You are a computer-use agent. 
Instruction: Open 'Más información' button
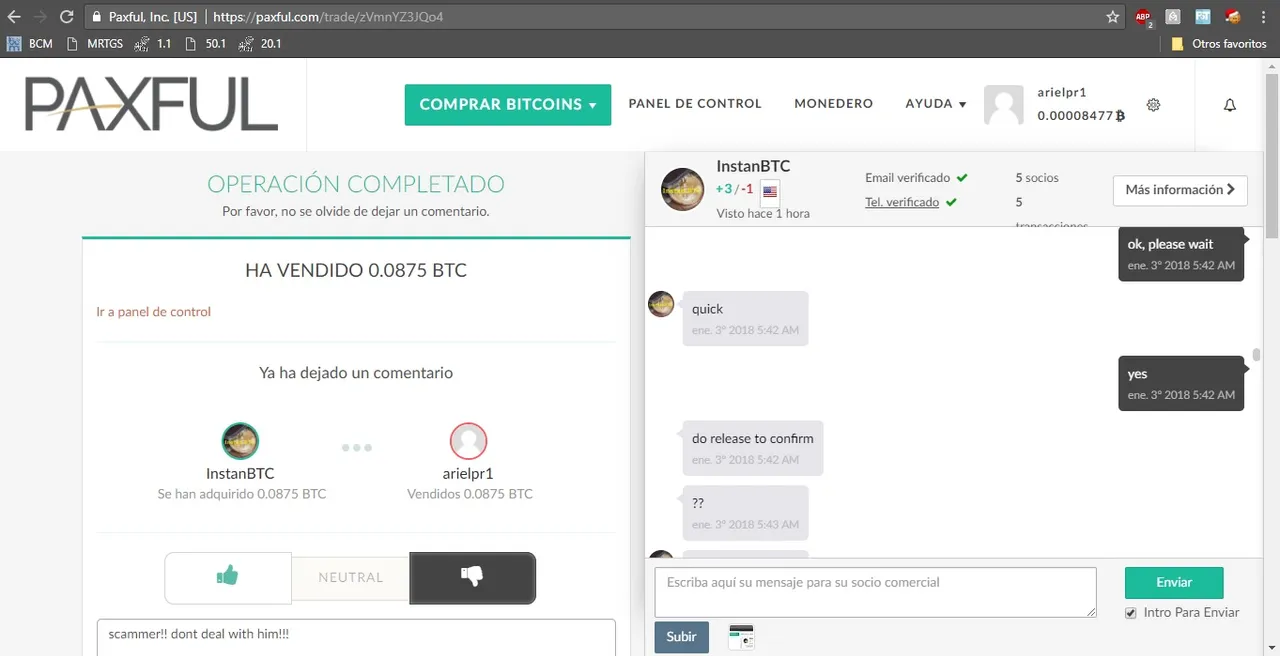(1180, 190)
